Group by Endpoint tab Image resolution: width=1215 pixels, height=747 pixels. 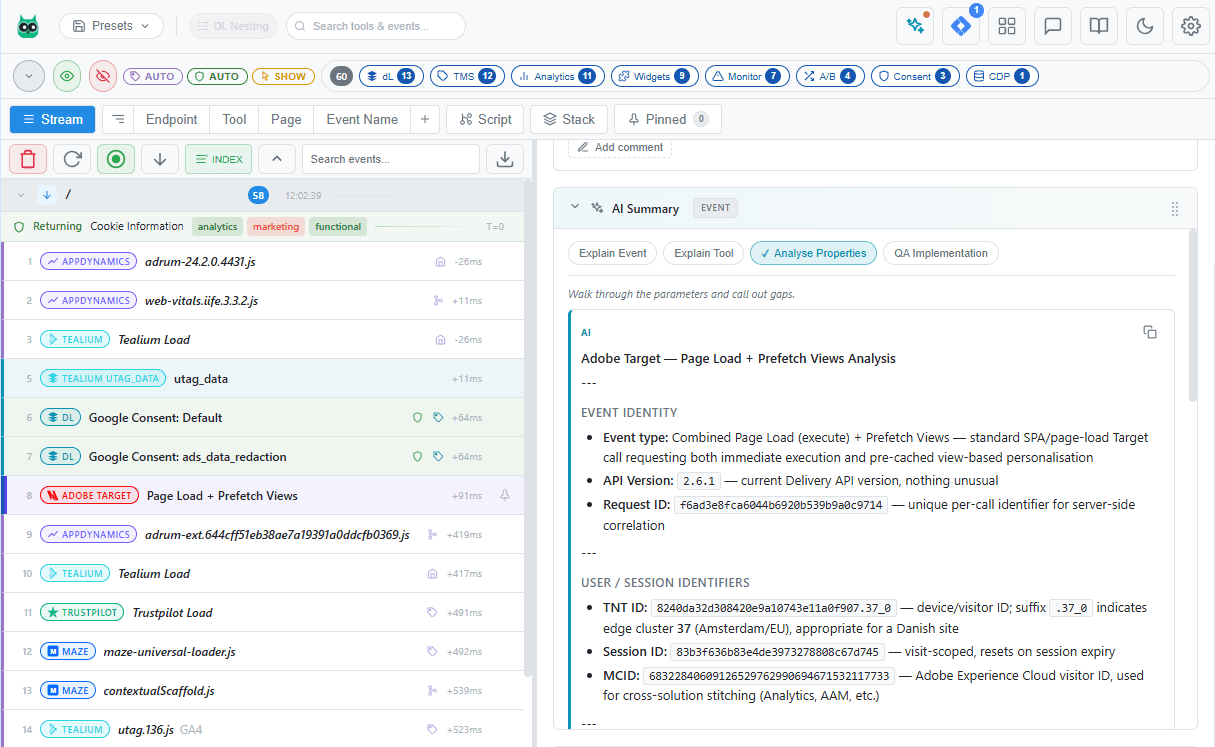pyautogui.click(x=172, y=119)
